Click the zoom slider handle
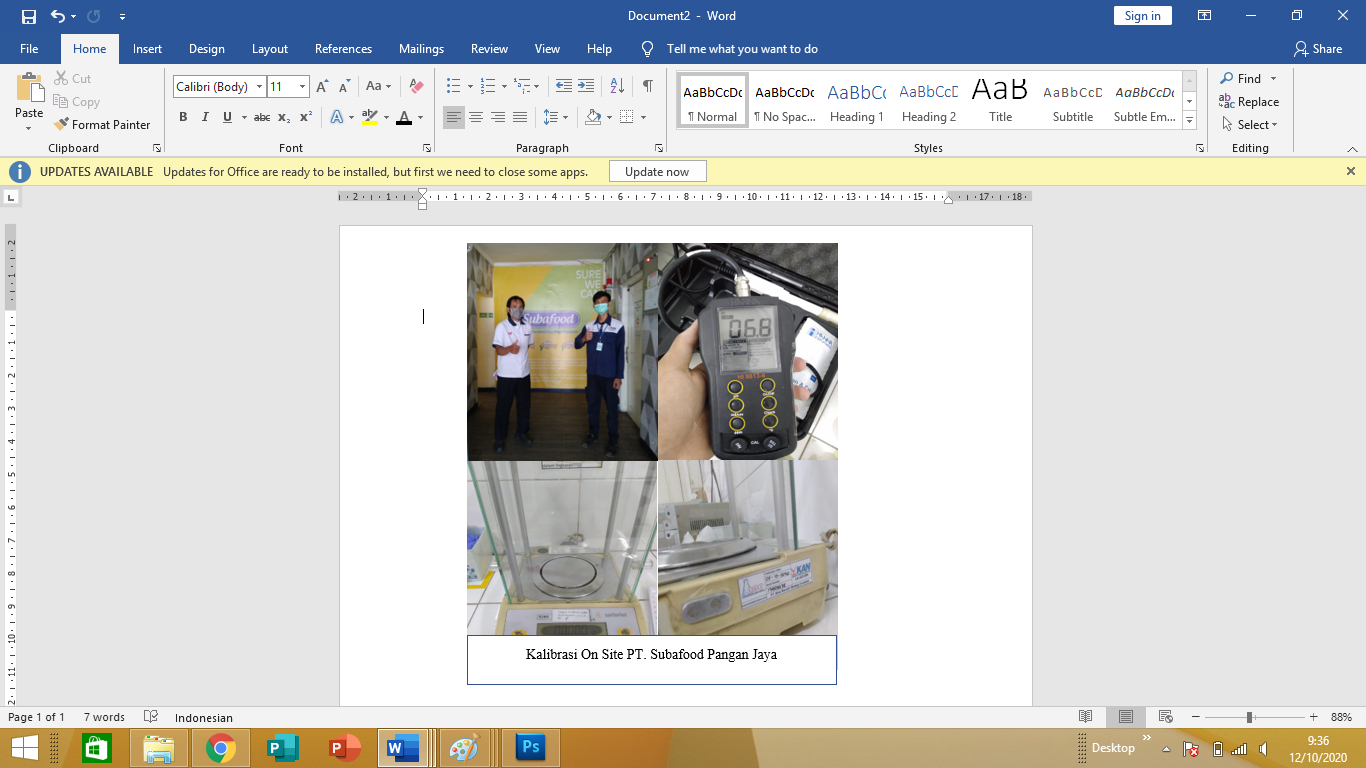Viewport: 1366px width, 768px height. (1249, 717)
